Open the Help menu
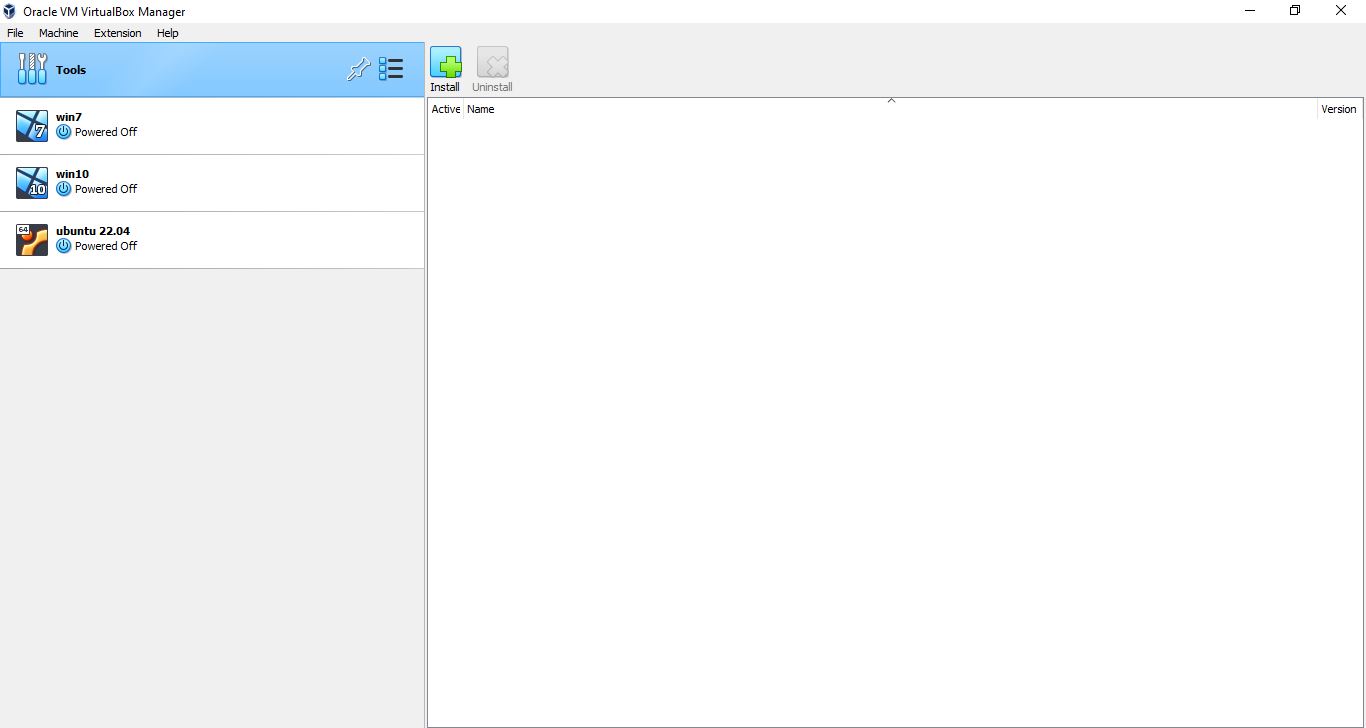This screenshot has height=728, width=1366. 168,33
